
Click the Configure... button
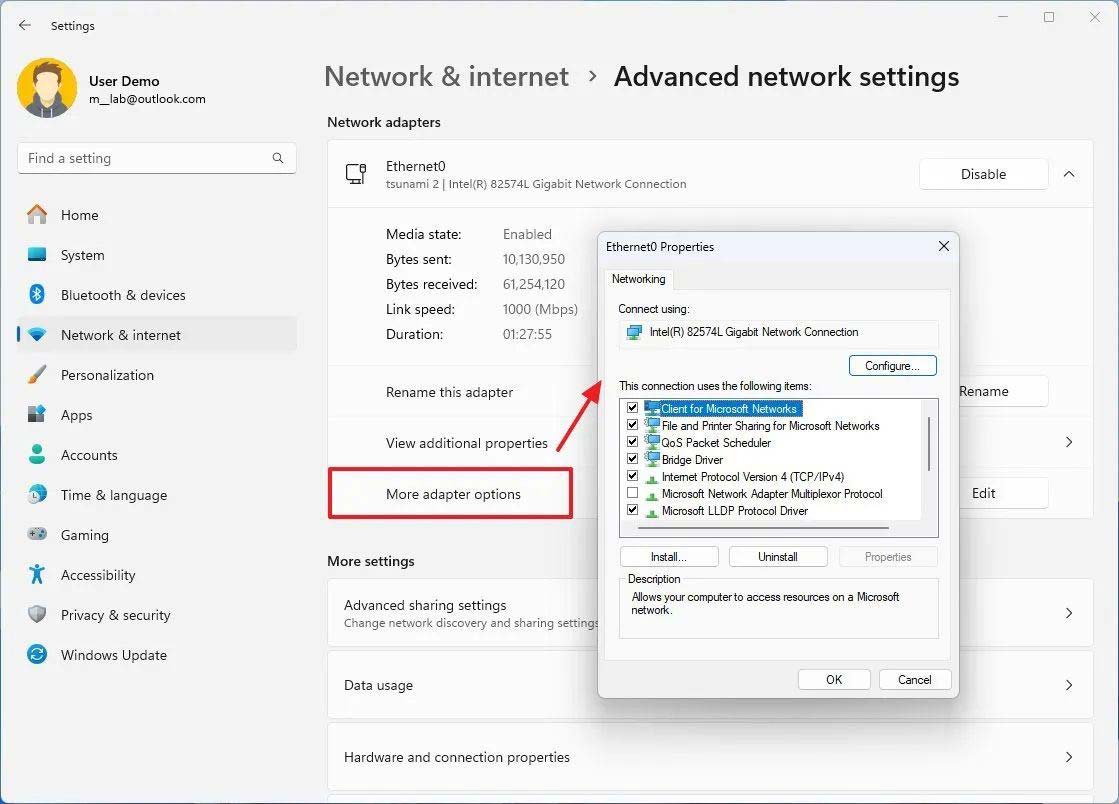point(892,366)
